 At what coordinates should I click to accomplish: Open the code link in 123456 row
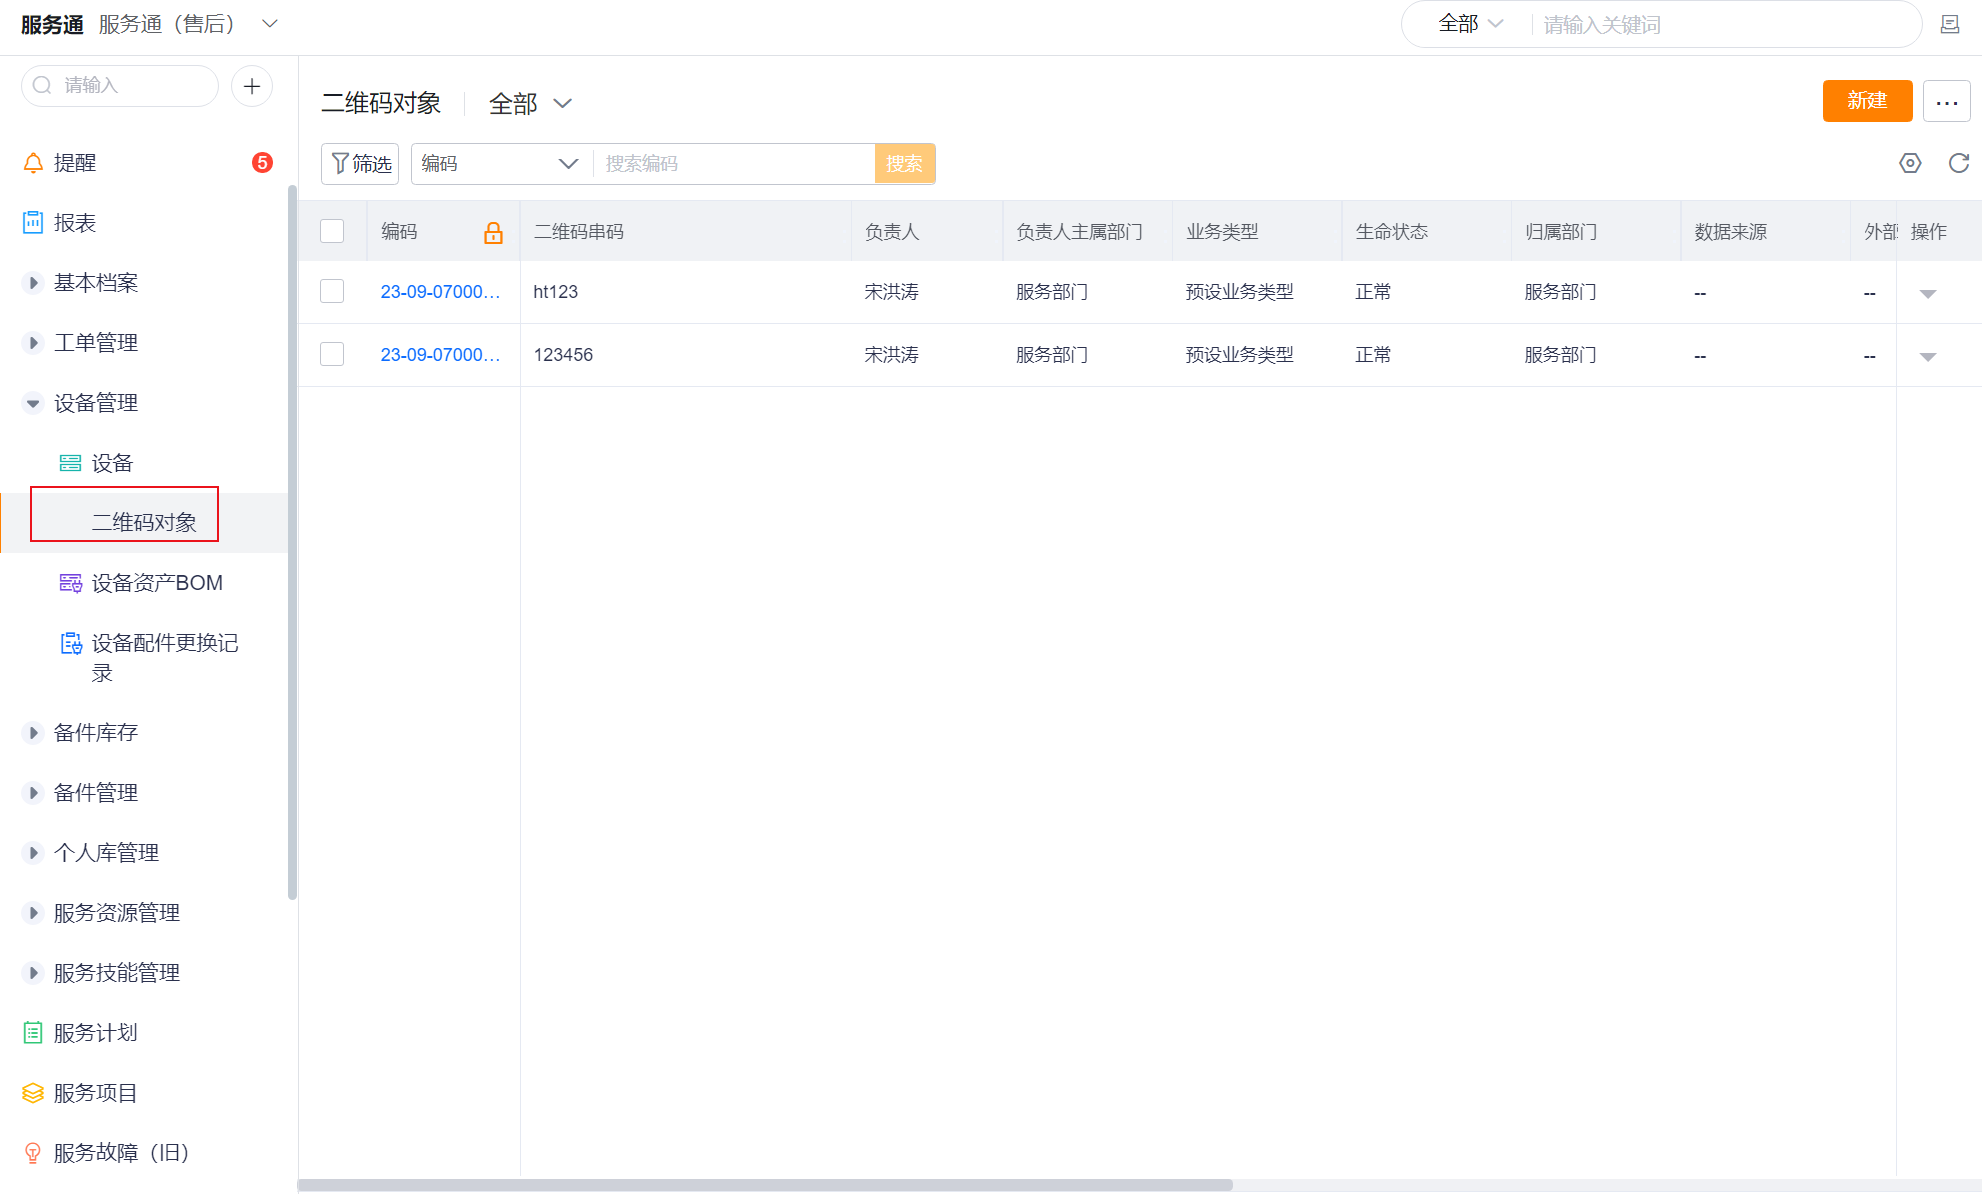(440, 355)
